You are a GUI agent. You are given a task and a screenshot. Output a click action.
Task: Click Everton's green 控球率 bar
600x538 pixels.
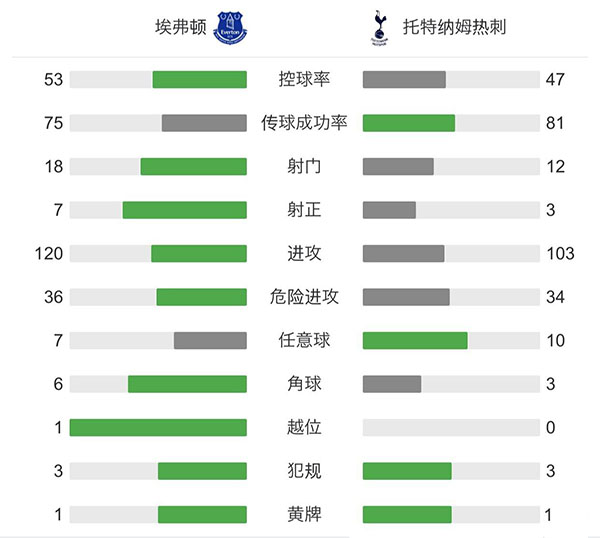199,80
